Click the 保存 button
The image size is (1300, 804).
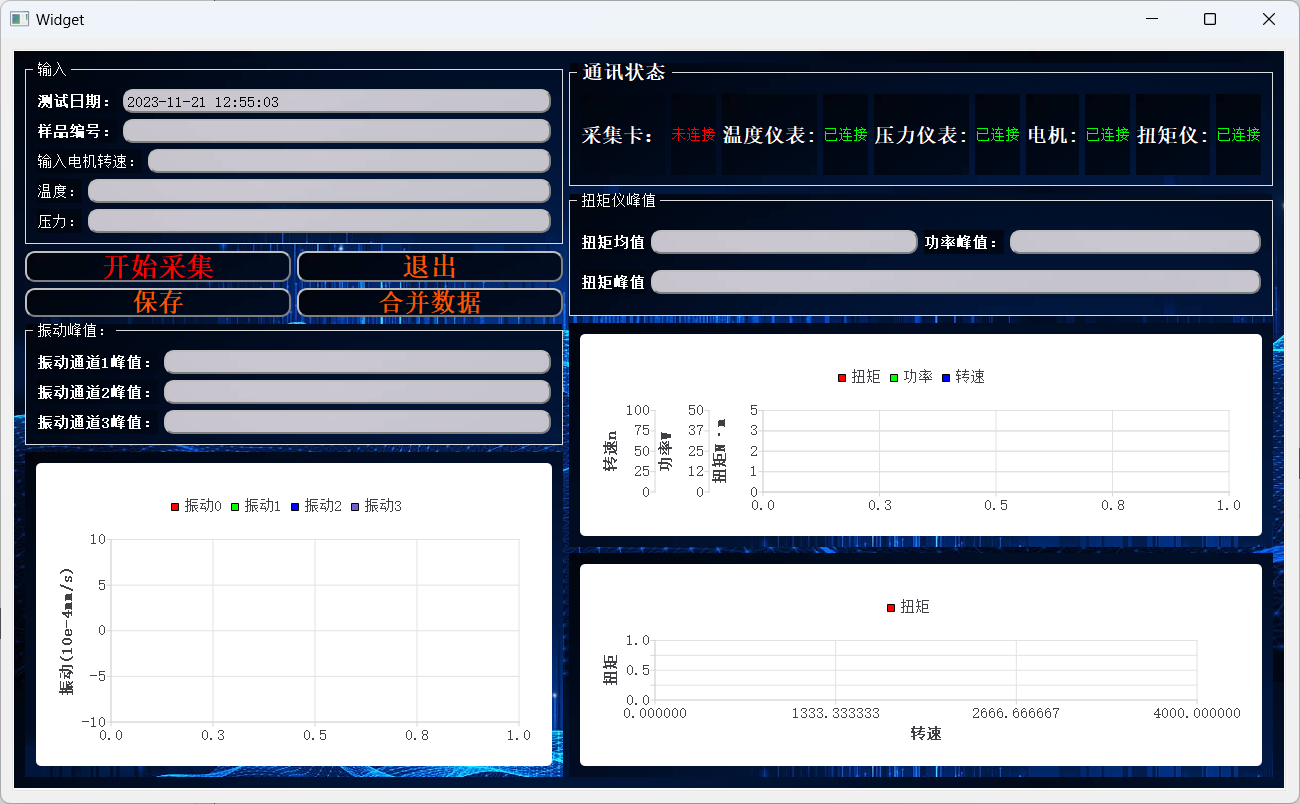158,302
